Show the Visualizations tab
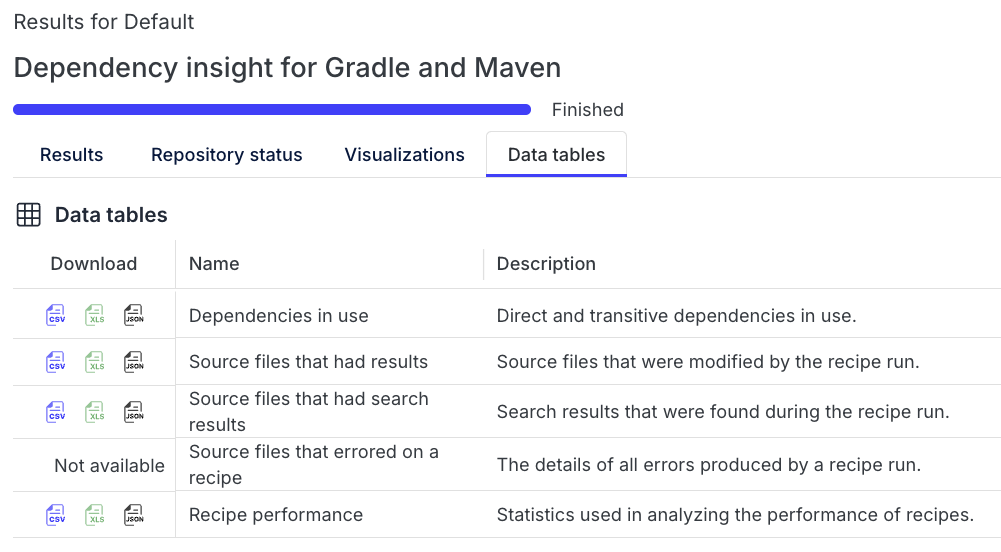 404,155
